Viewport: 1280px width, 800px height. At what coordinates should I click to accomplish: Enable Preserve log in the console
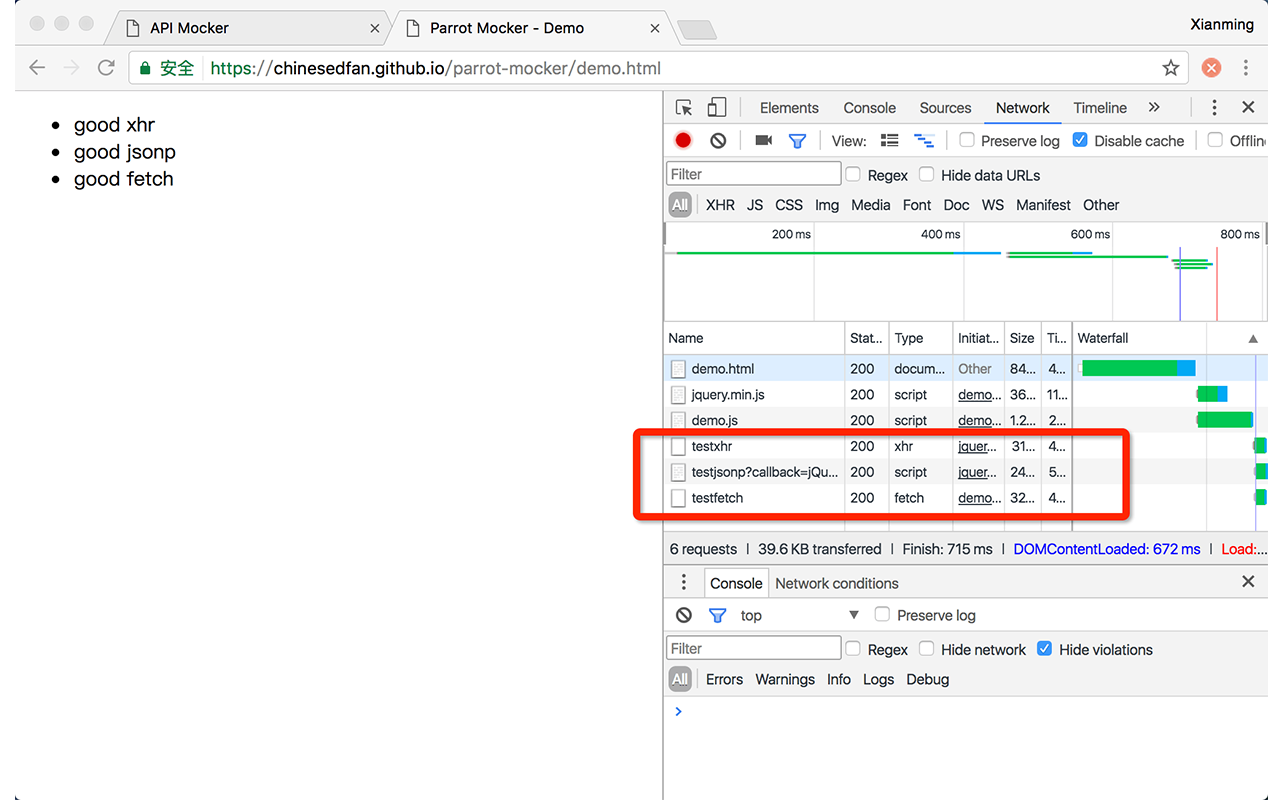tap(882, 614)
